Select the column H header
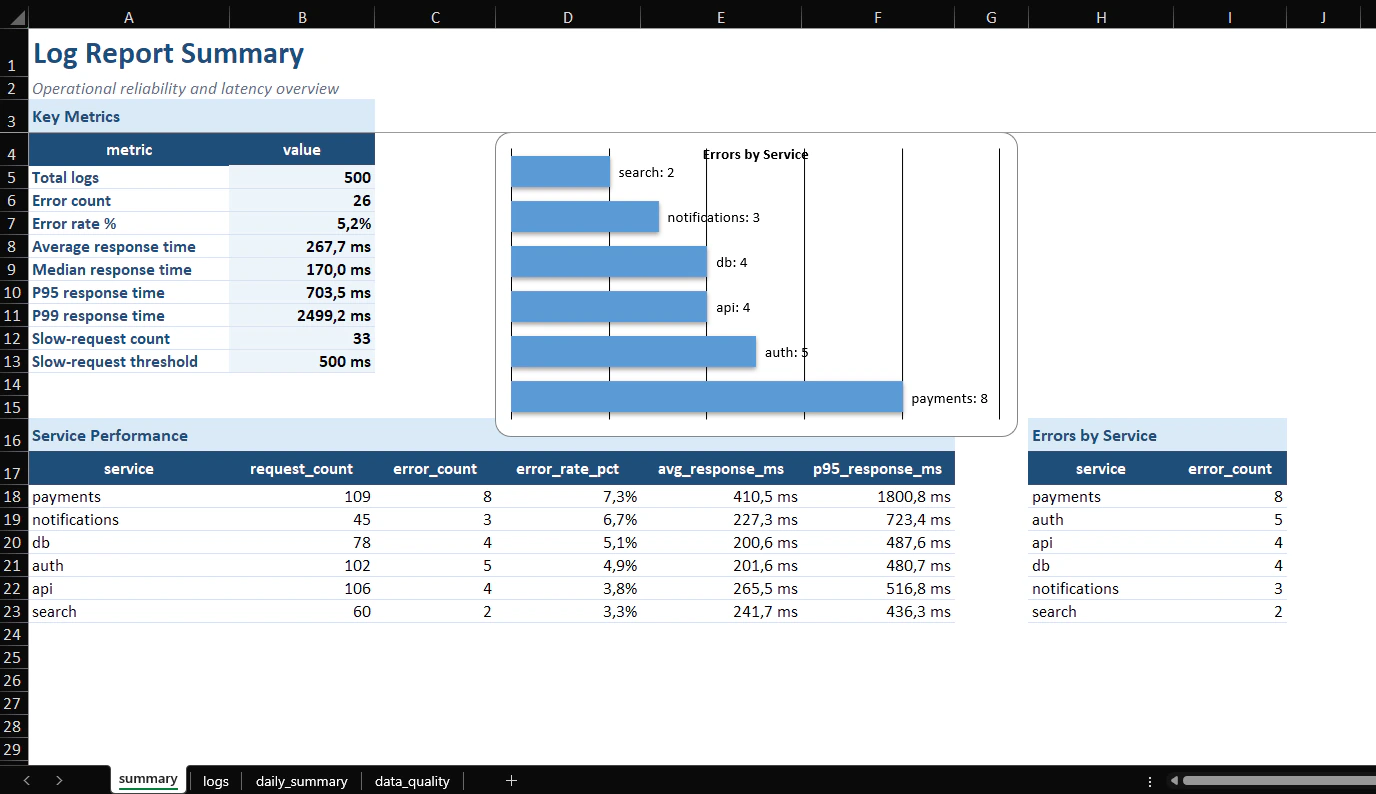Image resolution: width=1376 pixels, height=794 pixels. (1101, 18)
